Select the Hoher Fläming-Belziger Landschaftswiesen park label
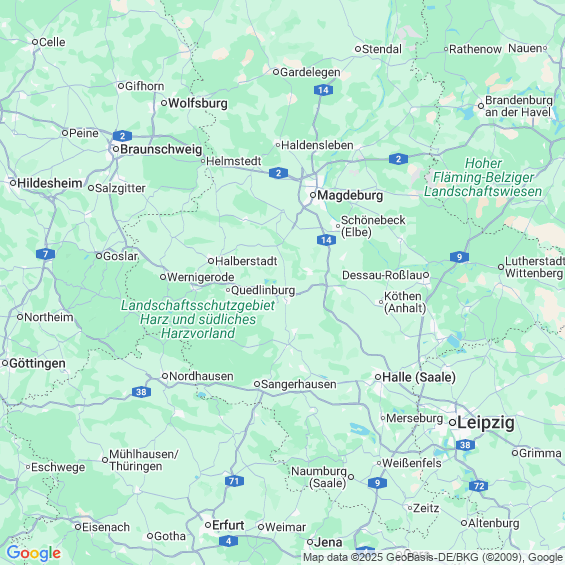This screenshot has width=565, height=565. tap(483, 177)
